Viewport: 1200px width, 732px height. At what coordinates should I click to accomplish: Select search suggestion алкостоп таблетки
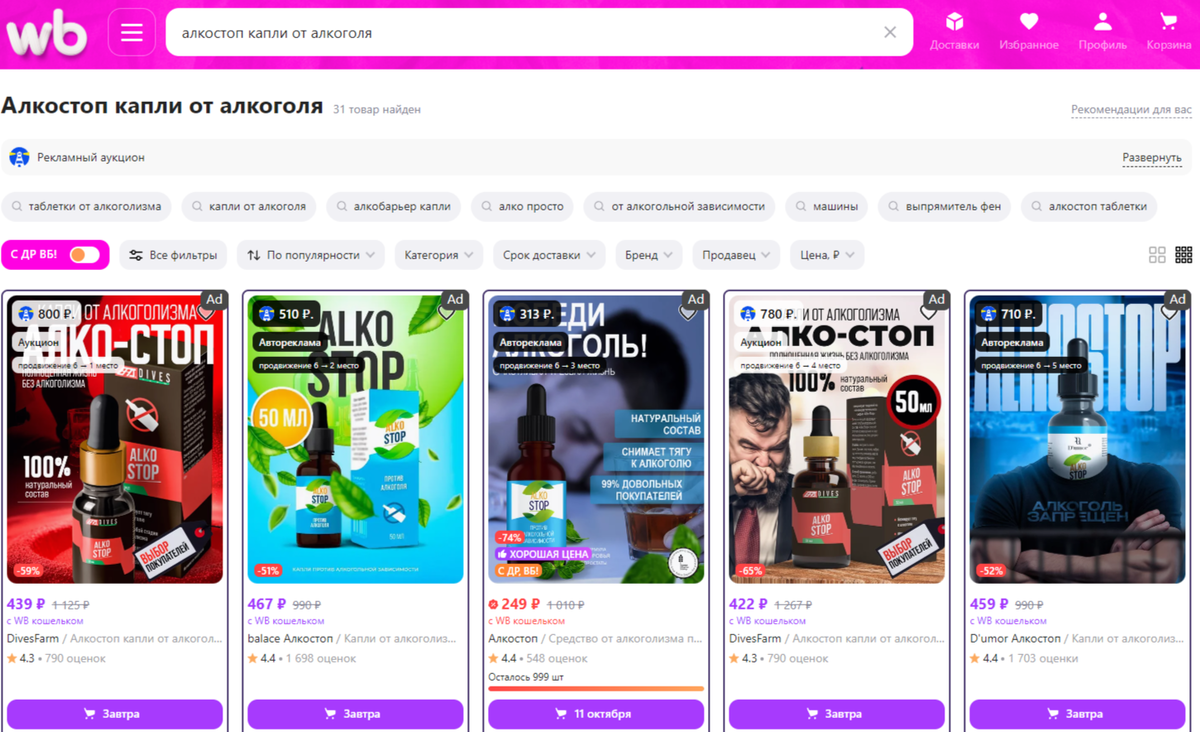coord(1089,207)
